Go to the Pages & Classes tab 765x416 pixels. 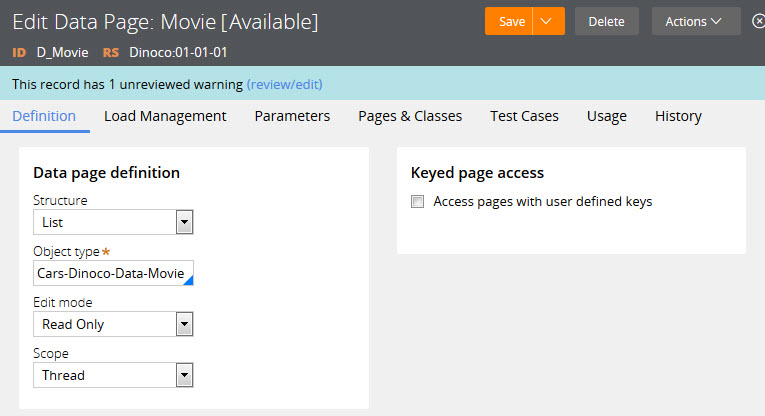[410, 116]
